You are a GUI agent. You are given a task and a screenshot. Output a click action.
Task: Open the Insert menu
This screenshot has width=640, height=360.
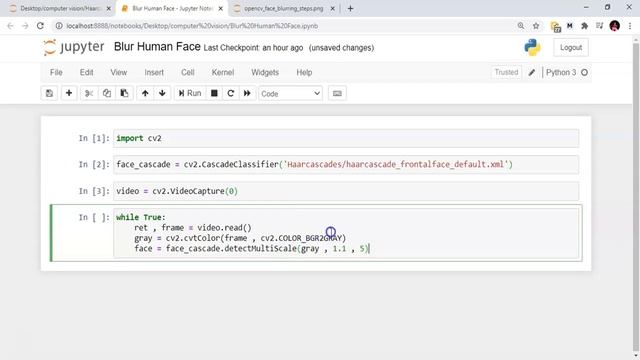[154, 72]
